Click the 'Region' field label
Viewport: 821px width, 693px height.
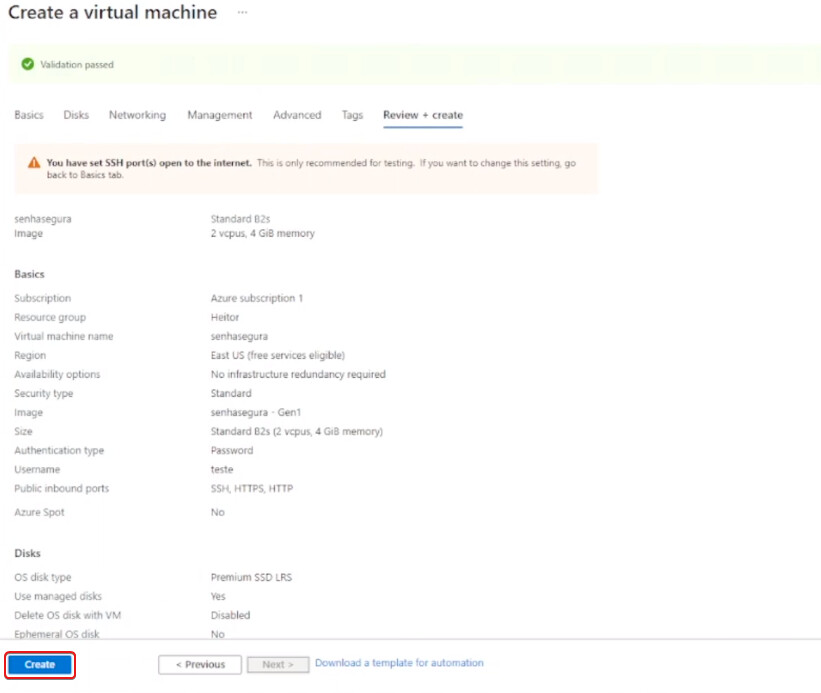coord(30,355)
